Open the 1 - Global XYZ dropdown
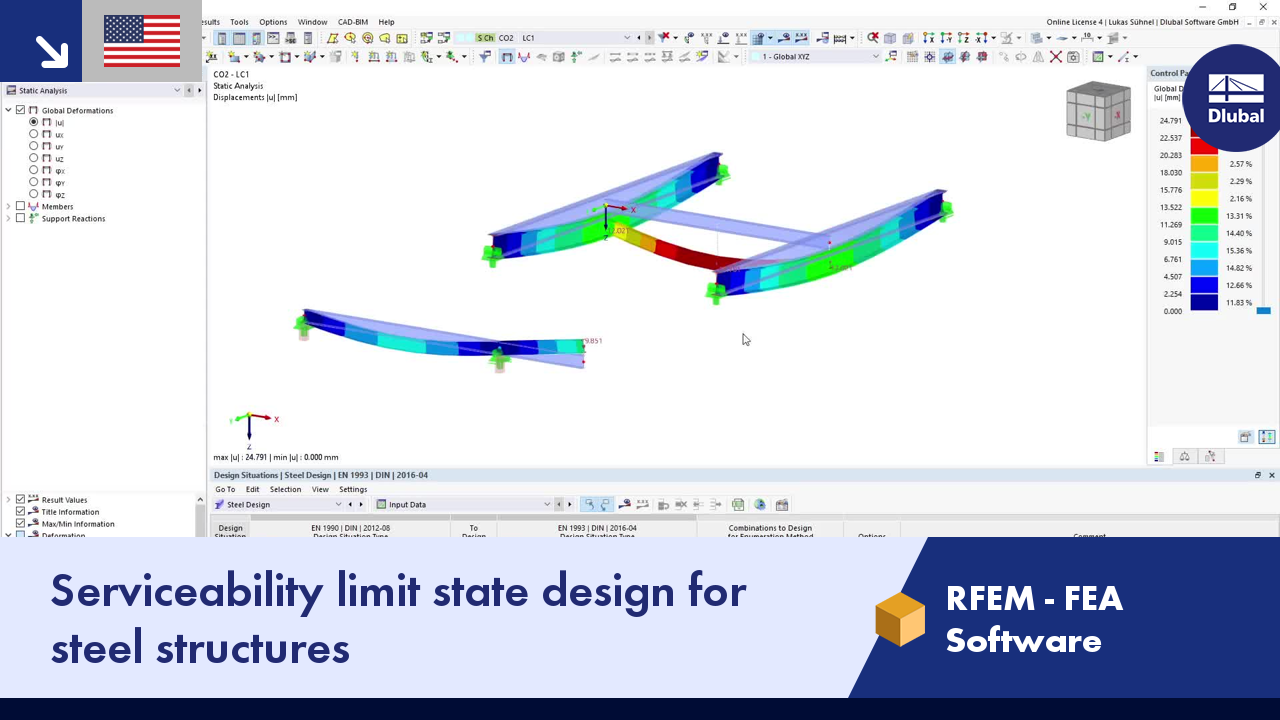This screenshot has width=1280, height=720. pyautogui.click(x=875, y=56)
